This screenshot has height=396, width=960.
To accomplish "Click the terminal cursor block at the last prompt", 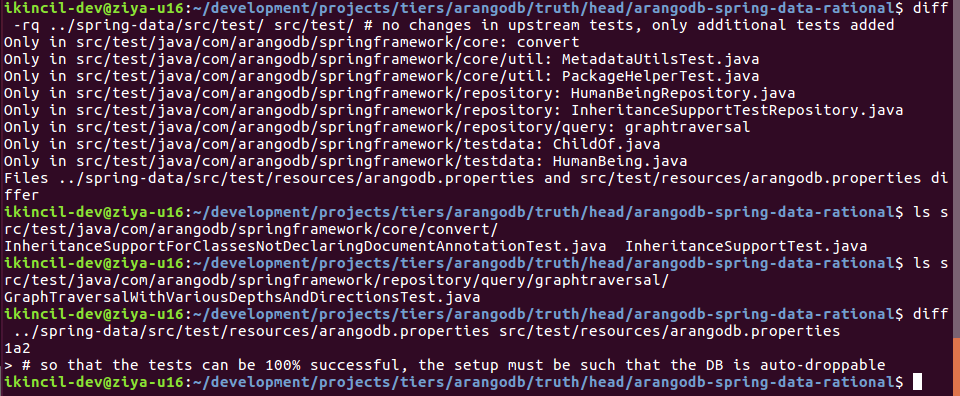I will click(x=917, y=382).
